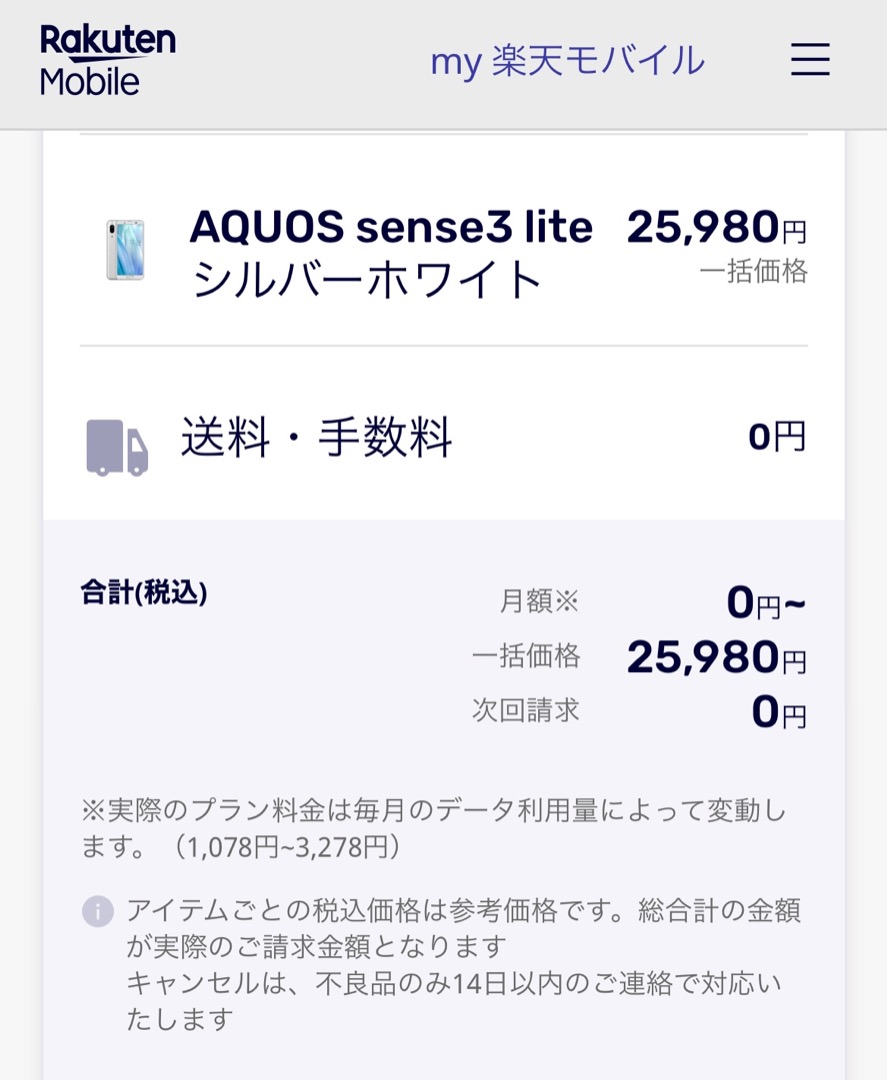Open the hamburger menu

[x=810, y=59]
